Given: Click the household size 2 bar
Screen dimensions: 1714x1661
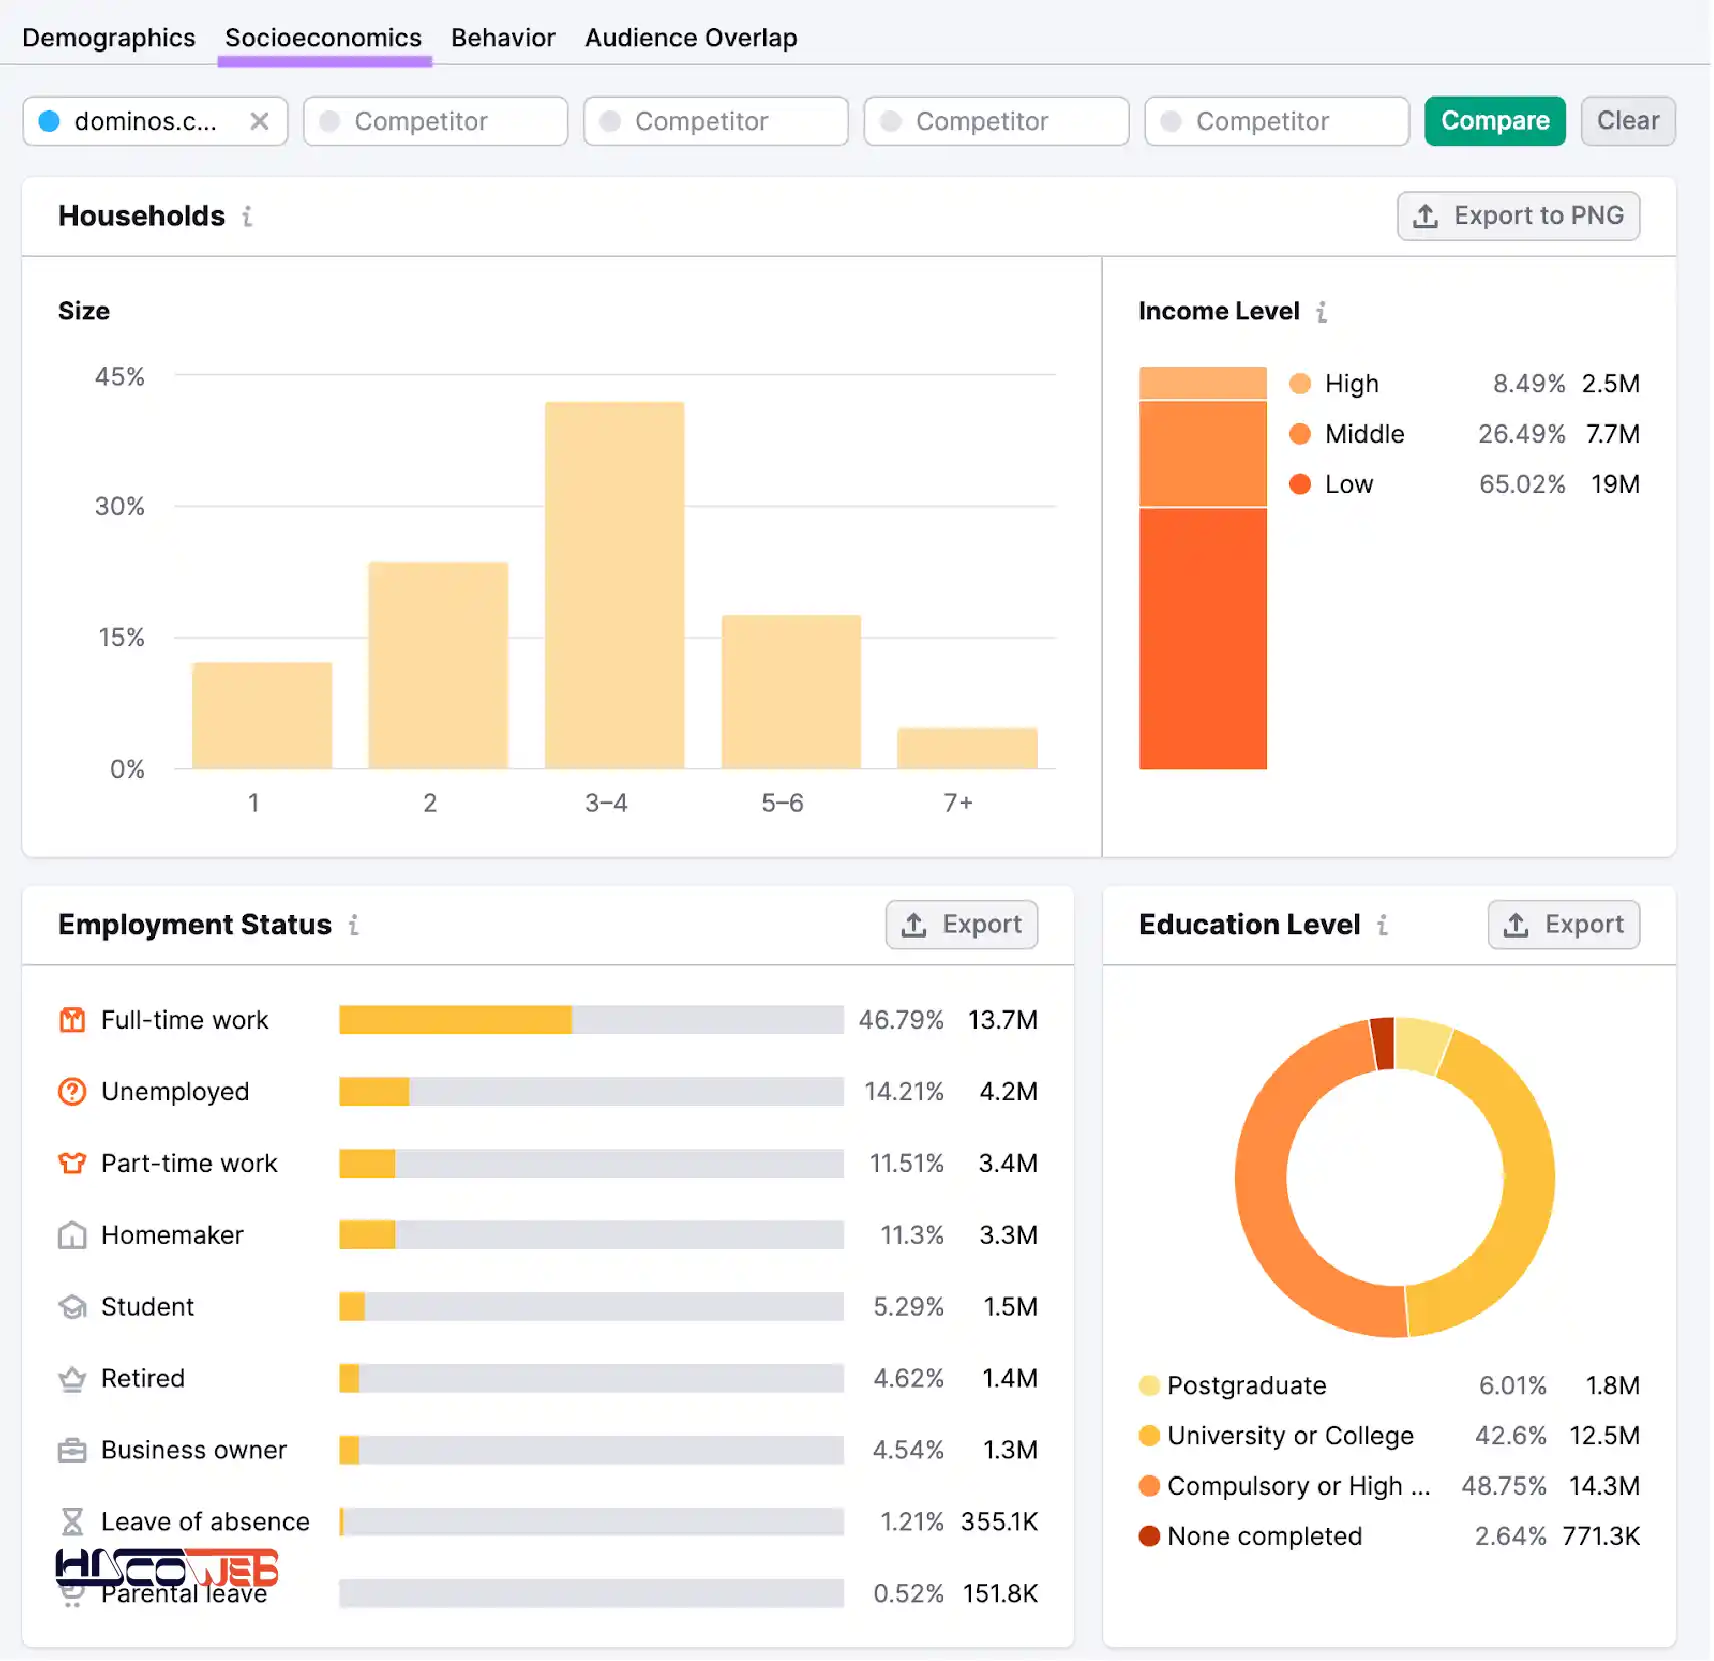Looking at the screenshot, I should tap(438, 666).
